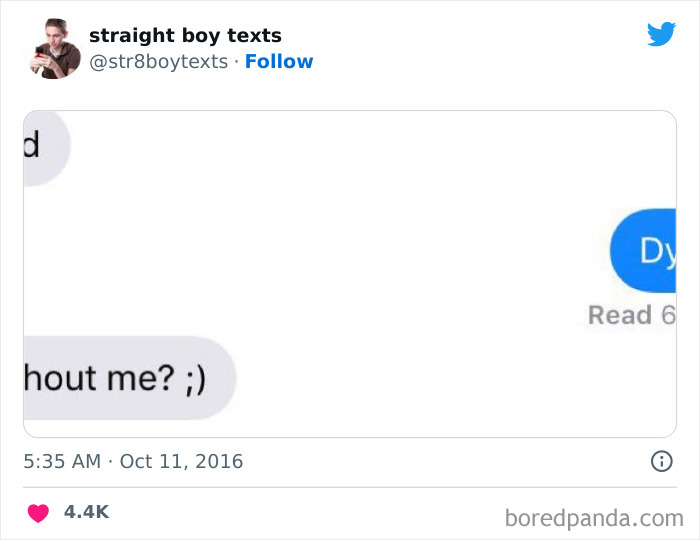Click the 4.4K likes count

pyautogui.click(x=86, y=512)
